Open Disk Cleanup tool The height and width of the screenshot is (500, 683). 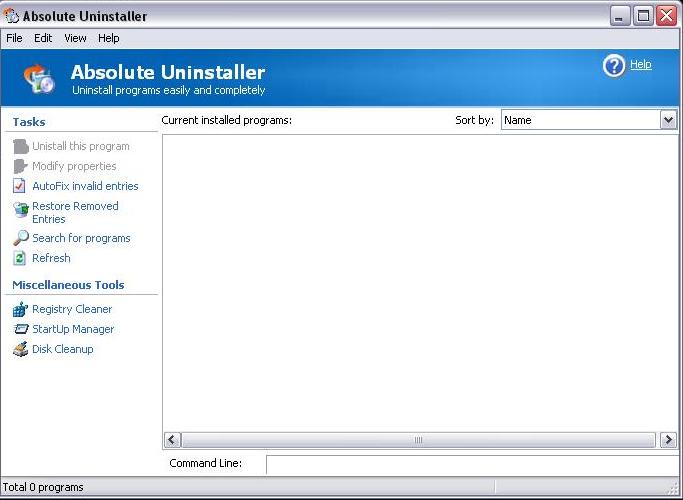pos(63,349)
